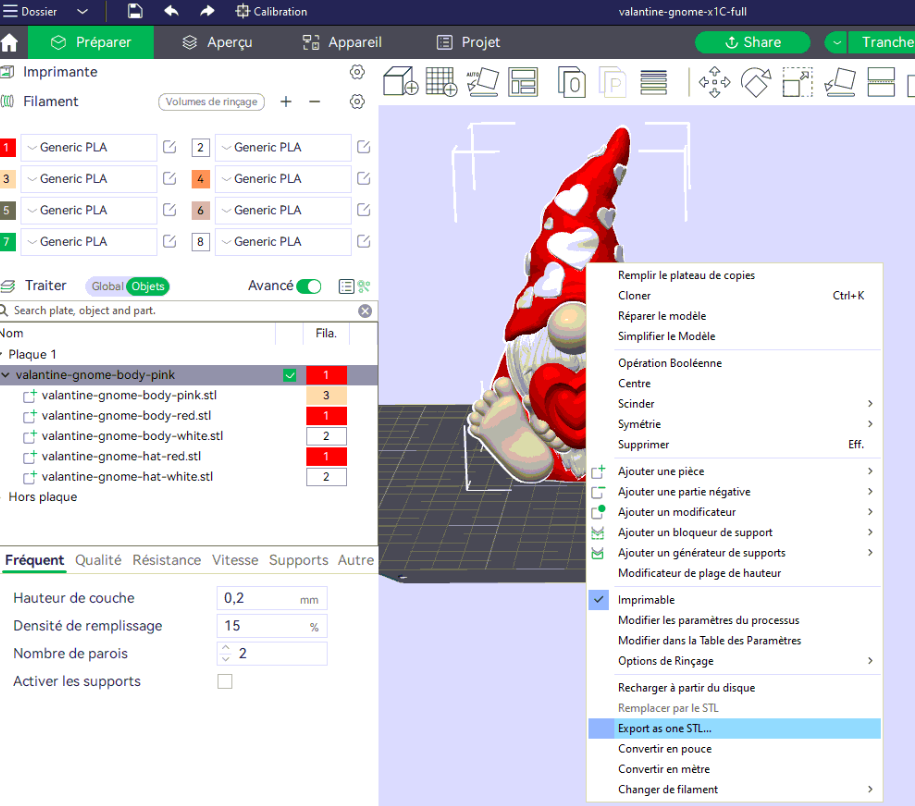The height and width of the screenshot is (806, 915).
Task: Toggle printable checkbox for valantine-gnome-body-pink
Action: (289, 375)
